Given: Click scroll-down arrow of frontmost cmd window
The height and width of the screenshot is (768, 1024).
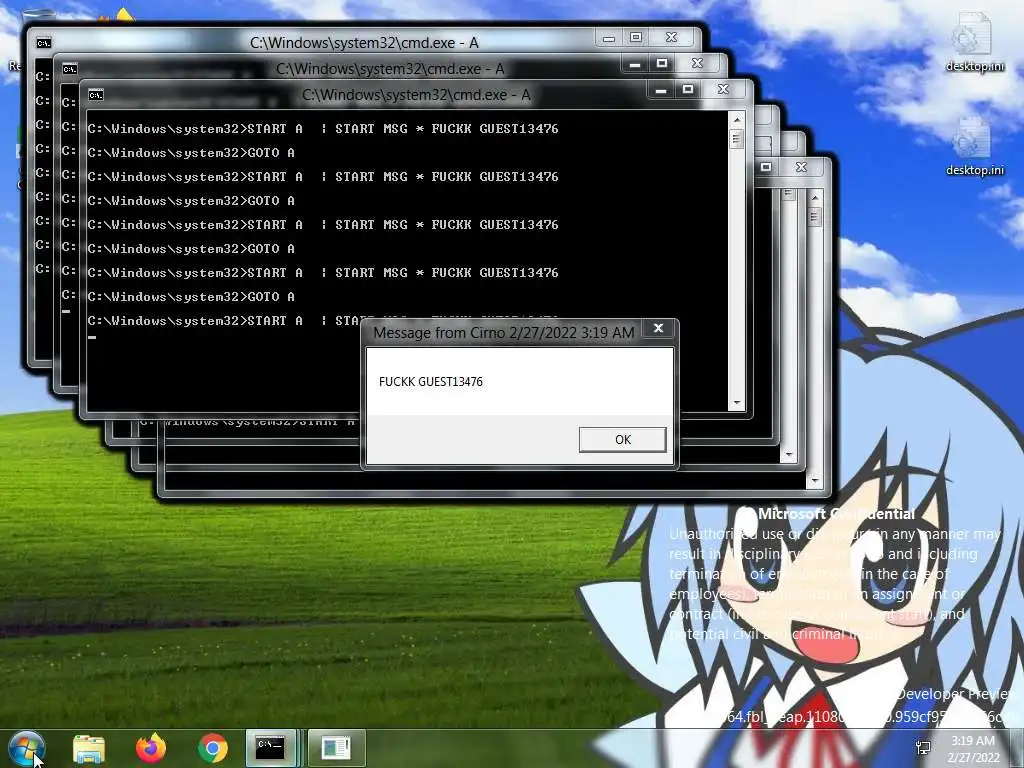Looking at the screenshot, I should pyautogui.click(x=737, y=403).
